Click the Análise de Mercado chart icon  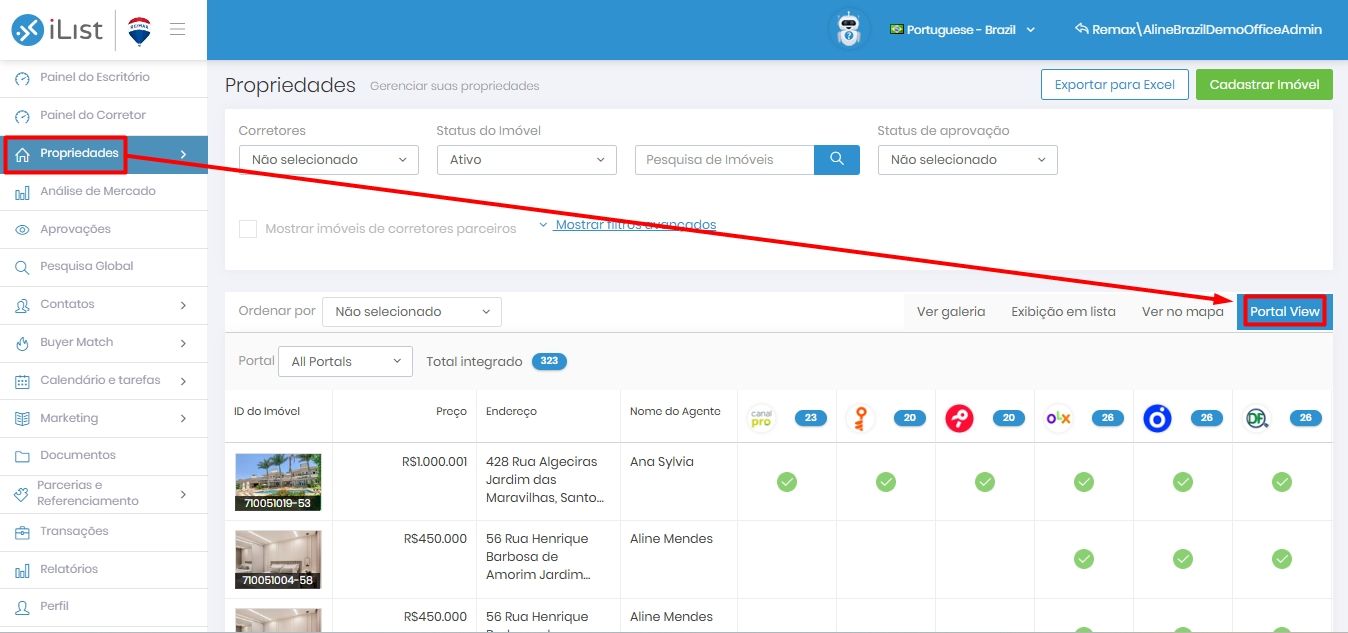tap(22, 192)
